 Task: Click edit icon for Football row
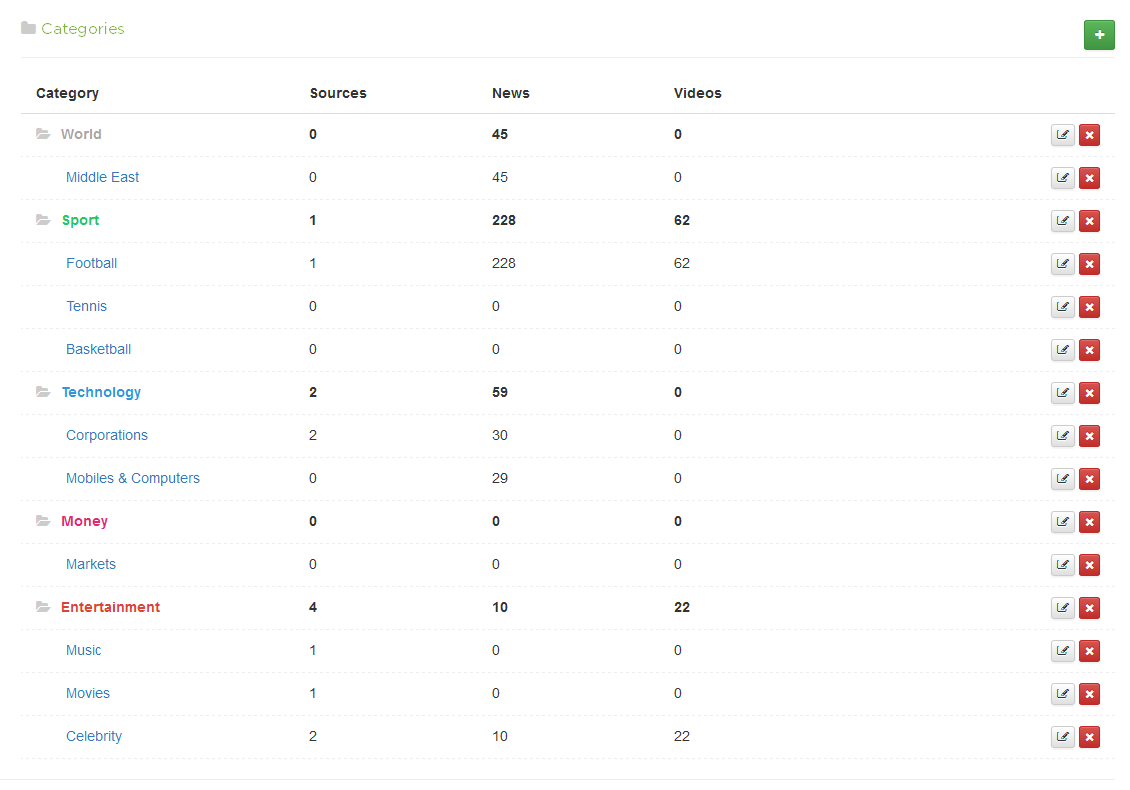click(1063, 264)
